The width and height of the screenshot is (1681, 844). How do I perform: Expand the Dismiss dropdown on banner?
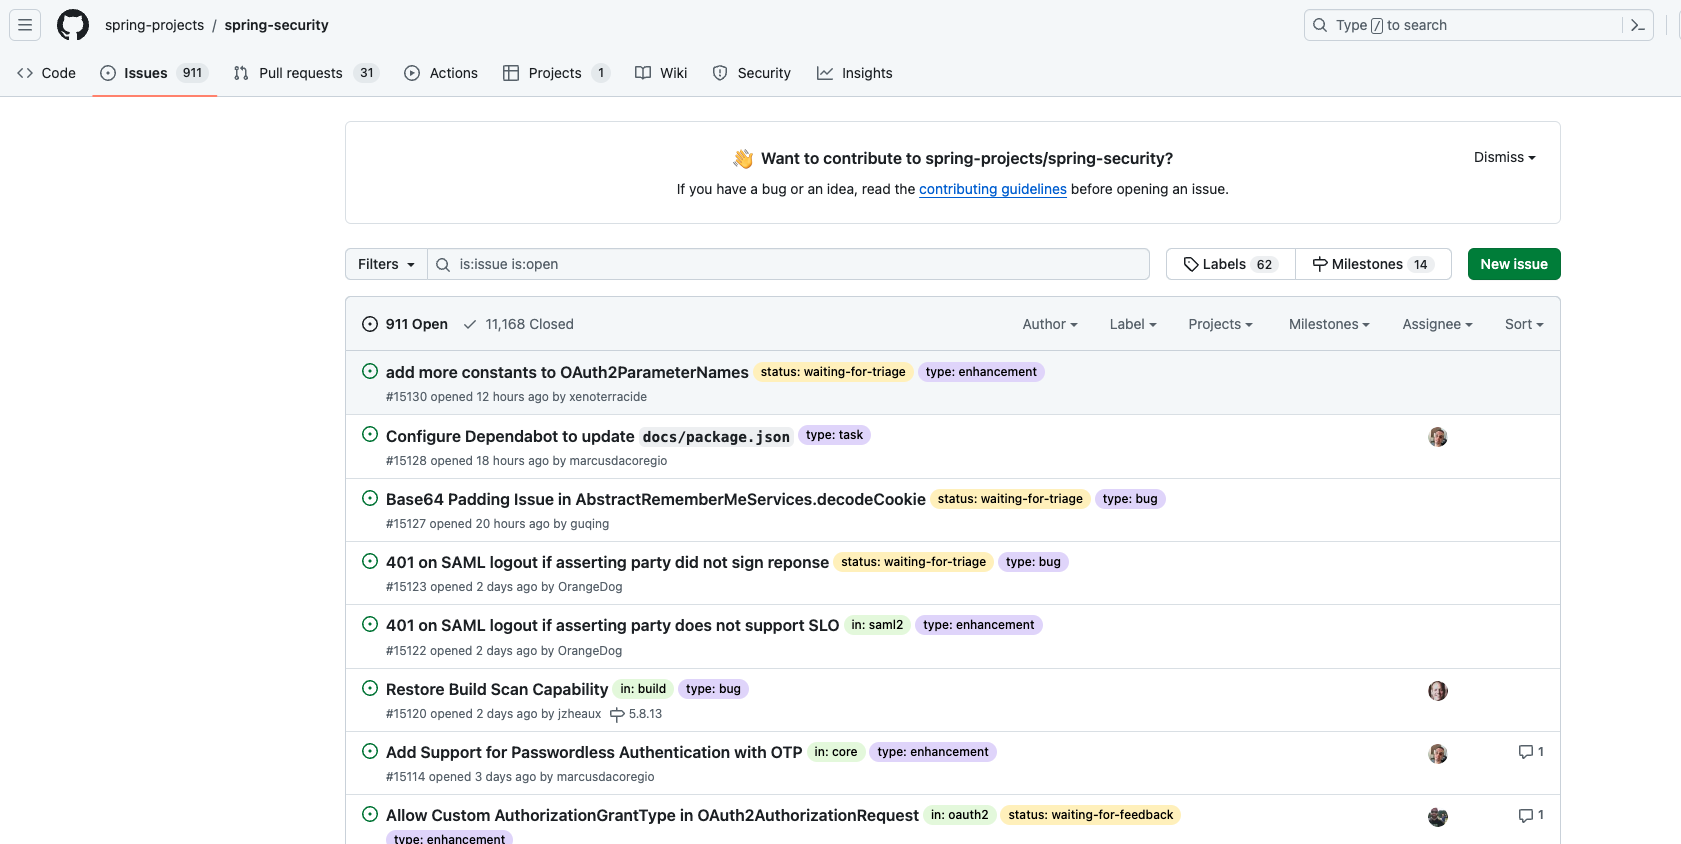1504,157
